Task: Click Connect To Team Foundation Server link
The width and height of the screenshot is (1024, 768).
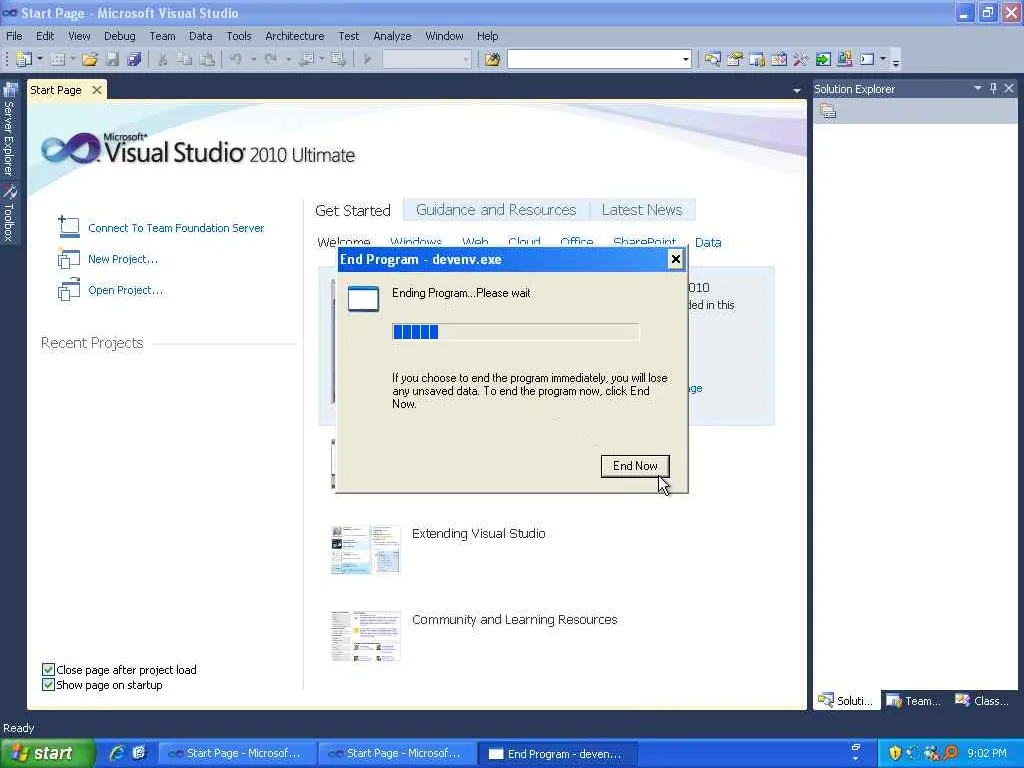Action: click(176, 228)
